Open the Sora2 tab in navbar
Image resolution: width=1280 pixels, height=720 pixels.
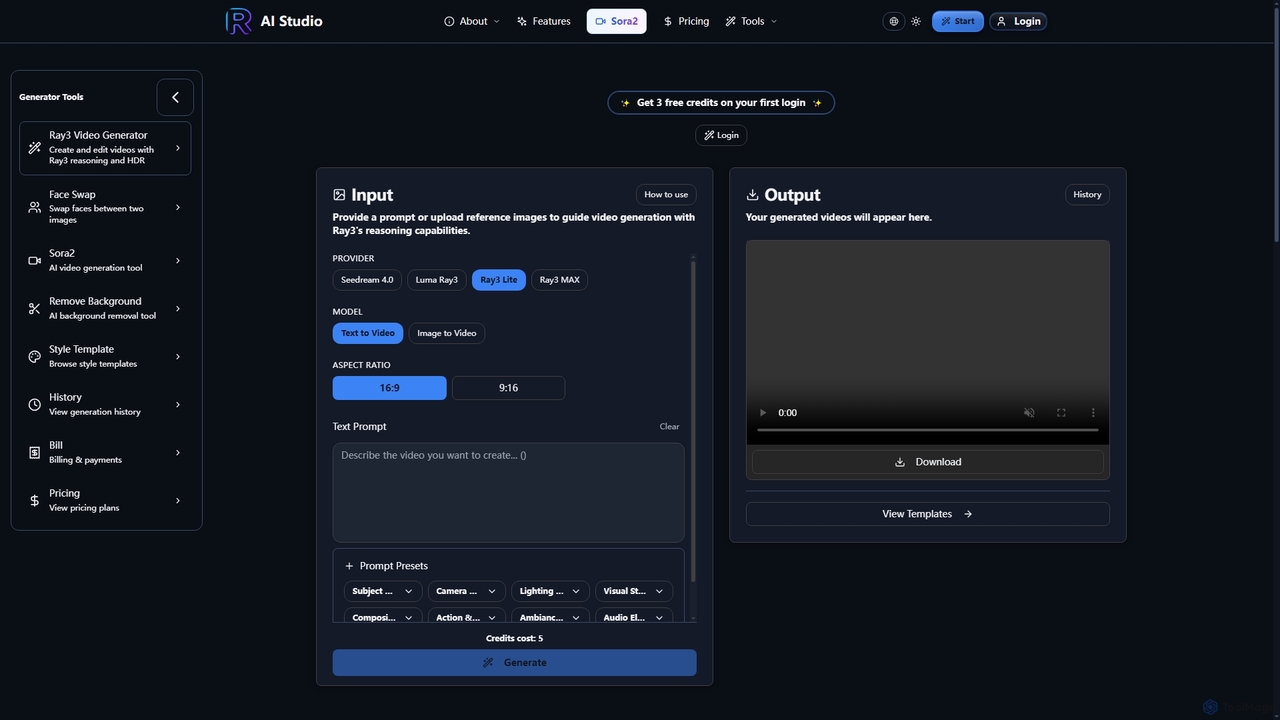(616, 21)
